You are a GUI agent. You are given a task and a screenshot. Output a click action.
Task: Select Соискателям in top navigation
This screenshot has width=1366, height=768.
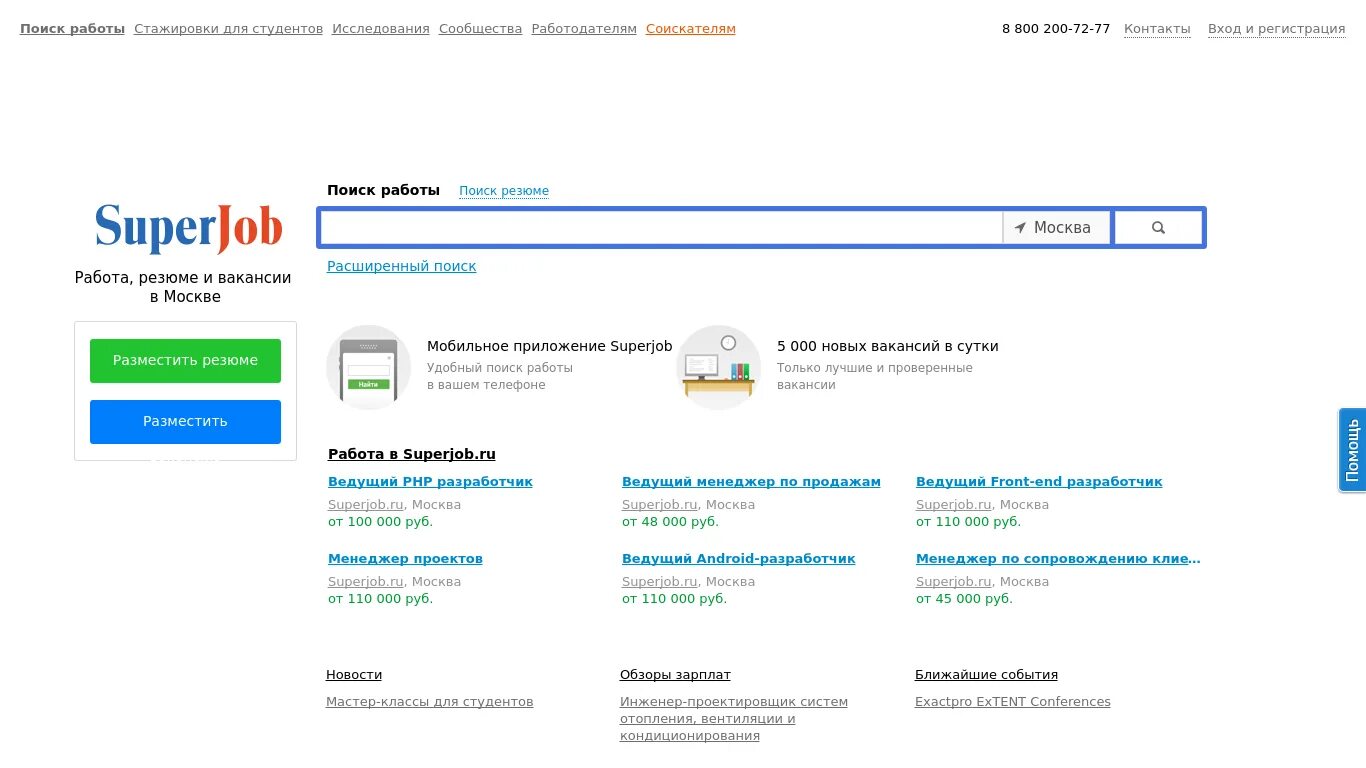coord(691,29)
